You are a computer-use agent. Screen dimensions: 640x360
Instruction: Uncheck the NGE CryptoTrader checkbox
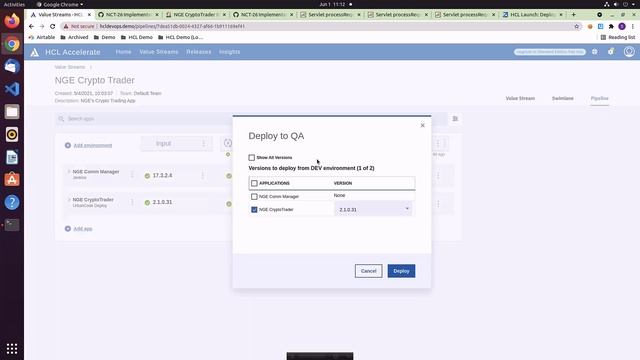pos(254,209)
